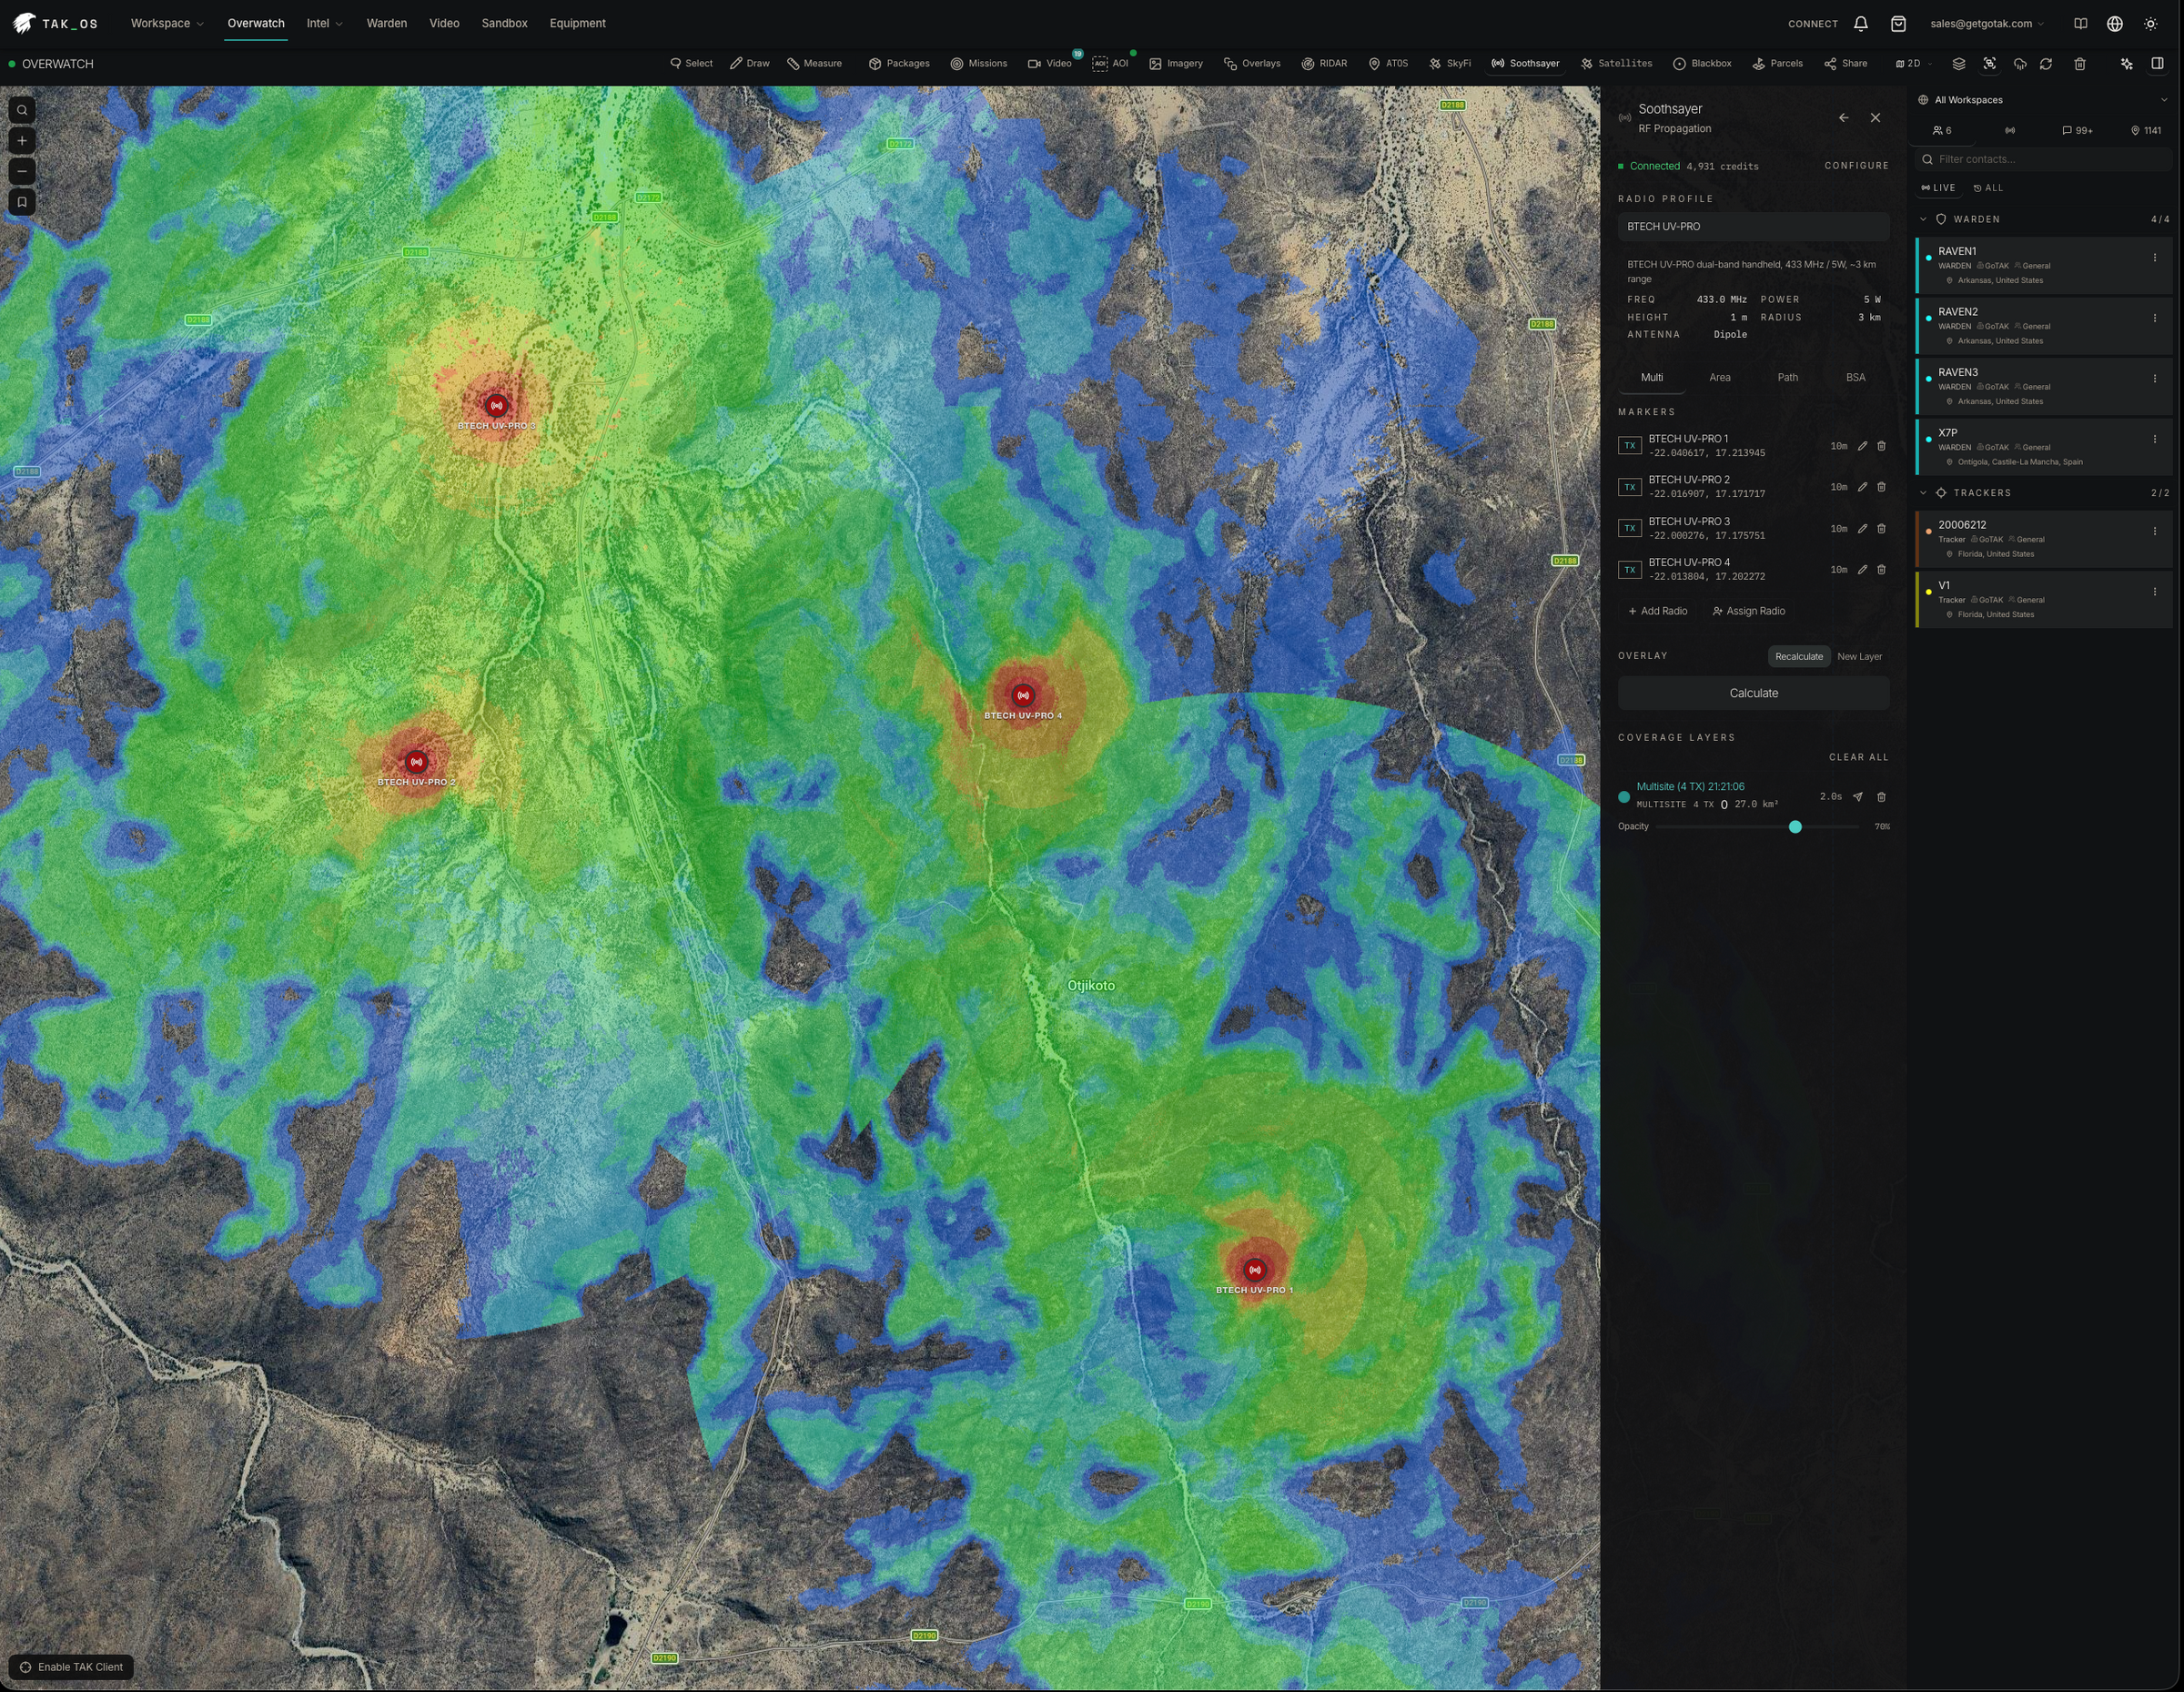Toggle TX checkbox for BTECH UV-PRO 4
The height and width of the screenshot is (1692, 2184).
[x=1630, y=570]
